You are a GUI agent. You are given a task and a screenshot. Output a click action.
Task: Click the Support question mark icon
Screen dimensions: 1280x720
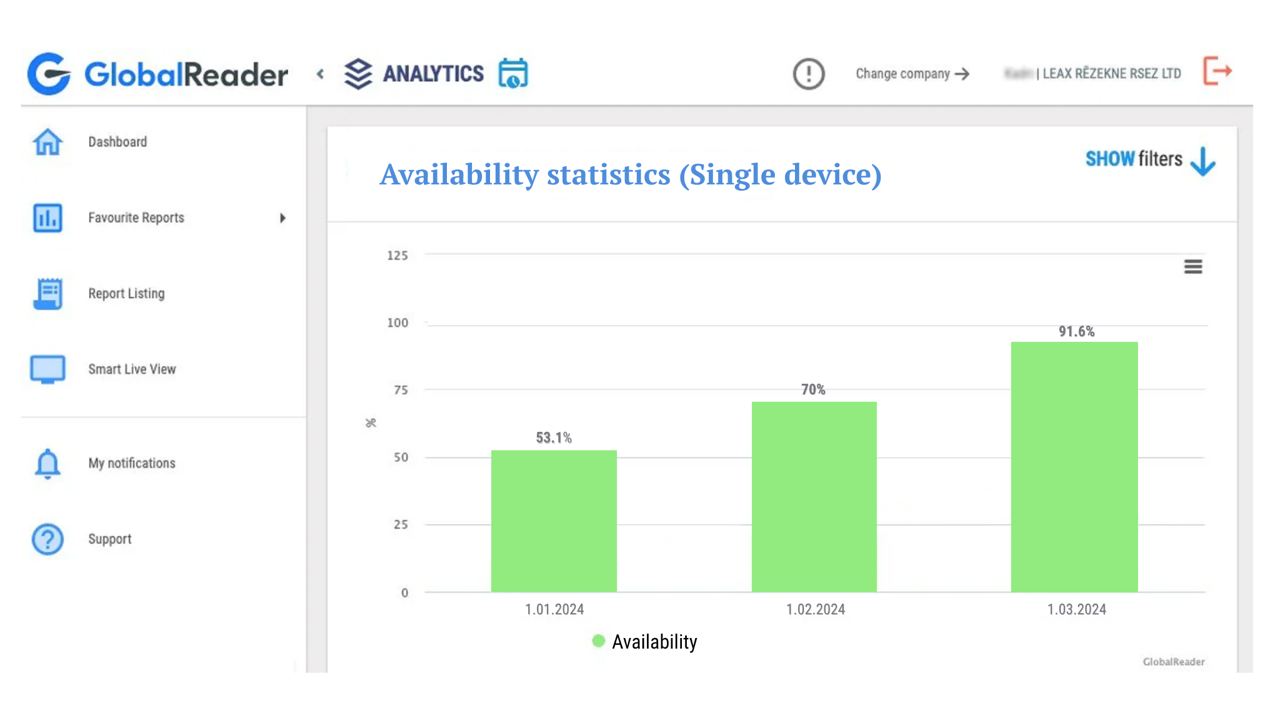point(47,539)
